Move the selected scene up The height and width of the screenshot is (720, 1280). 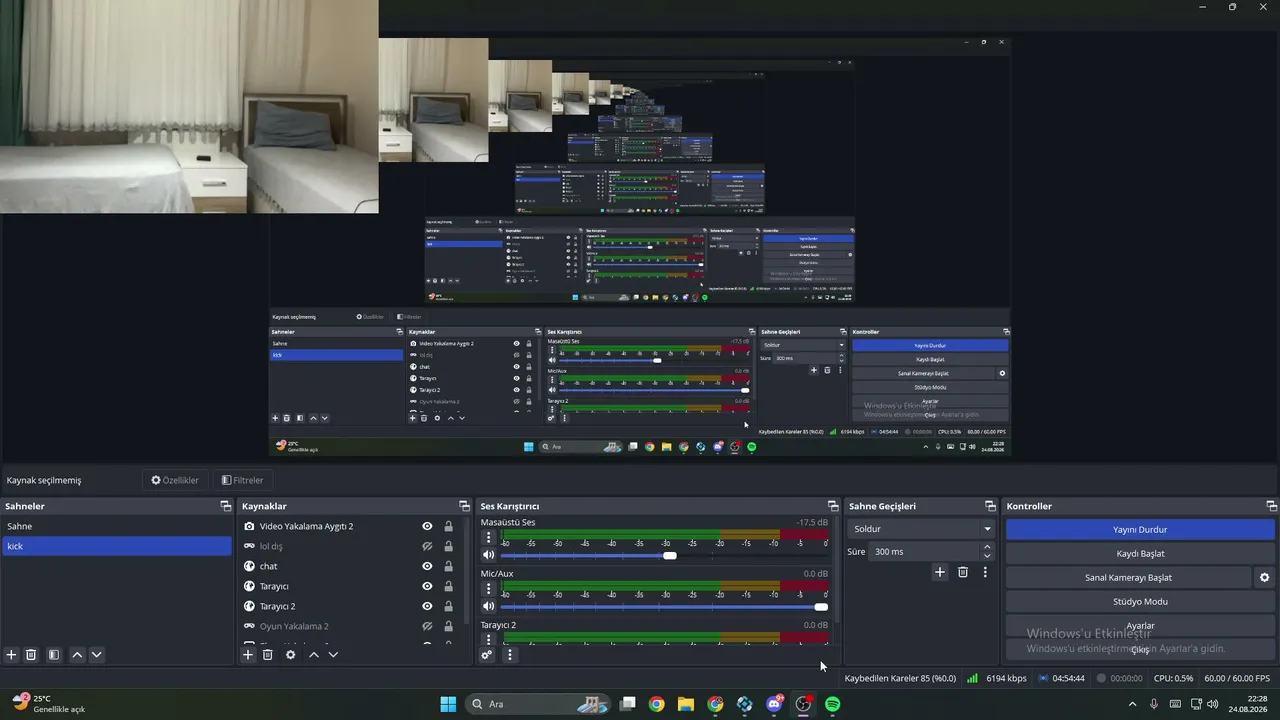(x=77, y=655)
